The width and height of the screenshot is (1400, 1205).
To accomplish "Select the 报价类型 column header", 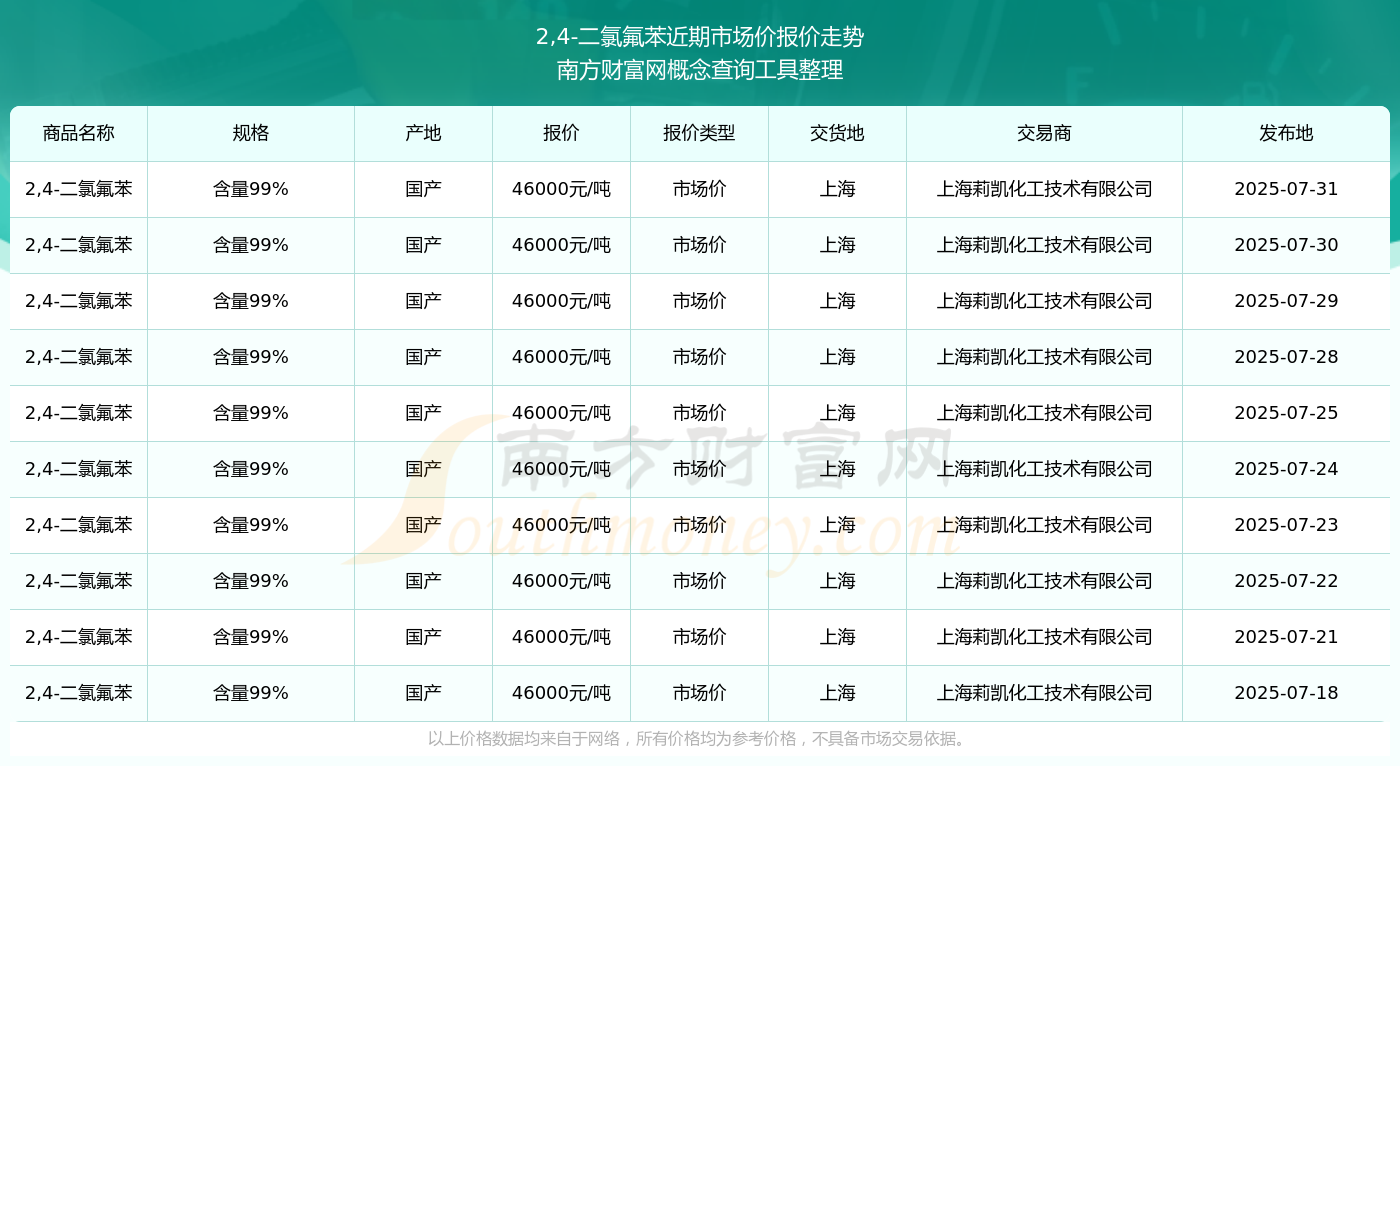I will click(x=699, y=133).
